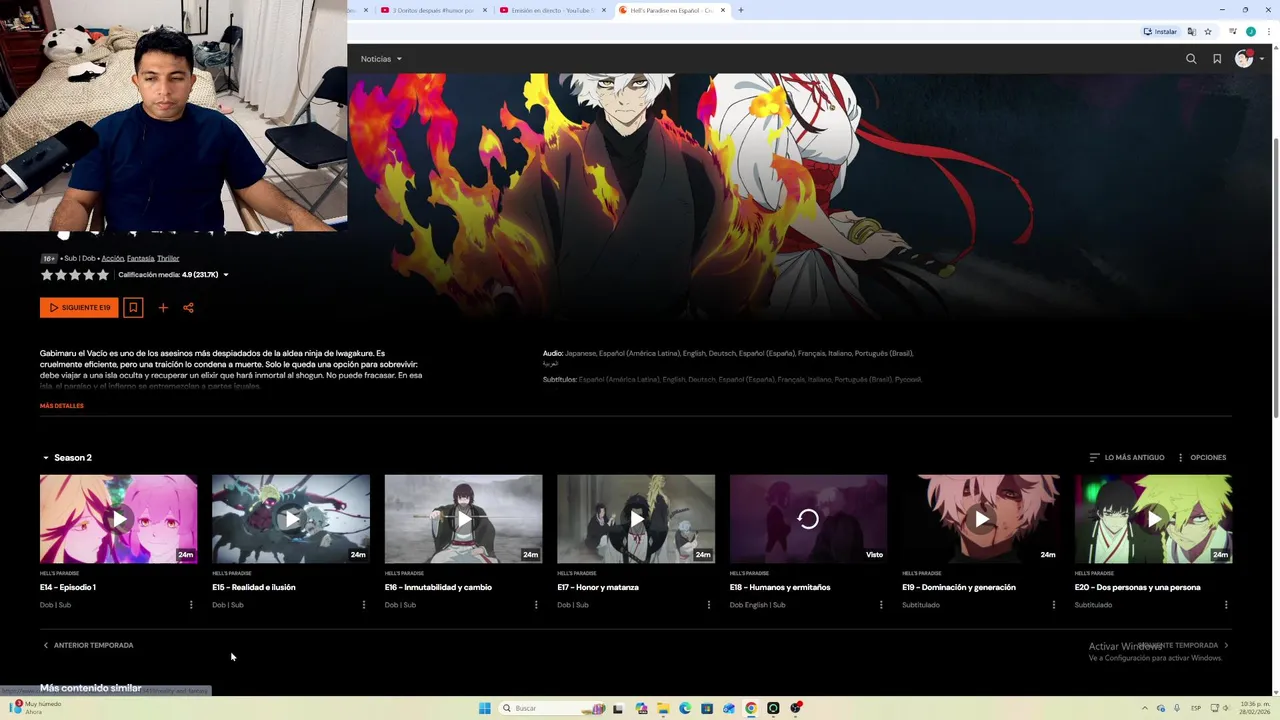Image resolution: width=1280 pixels, height=720 pixels.
Task: Open more options for E15 episode
Action: 363,605
